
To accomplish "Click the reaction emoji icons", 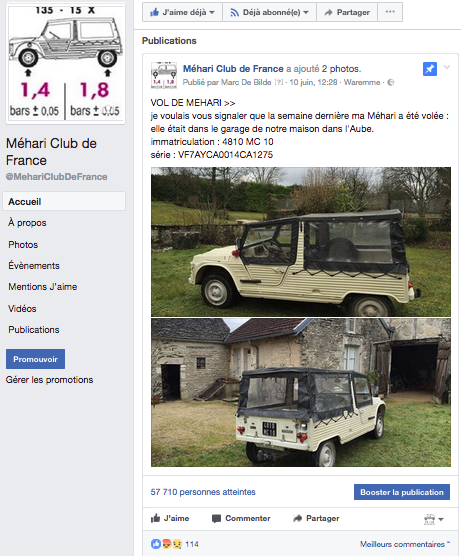I will (x=166, y=544).
